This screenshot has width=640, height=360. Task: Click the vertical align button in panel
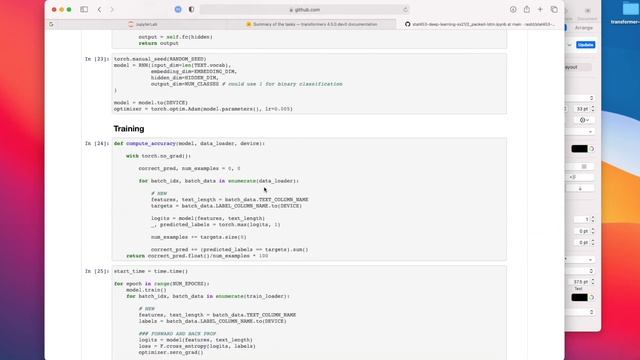[580, 189]
